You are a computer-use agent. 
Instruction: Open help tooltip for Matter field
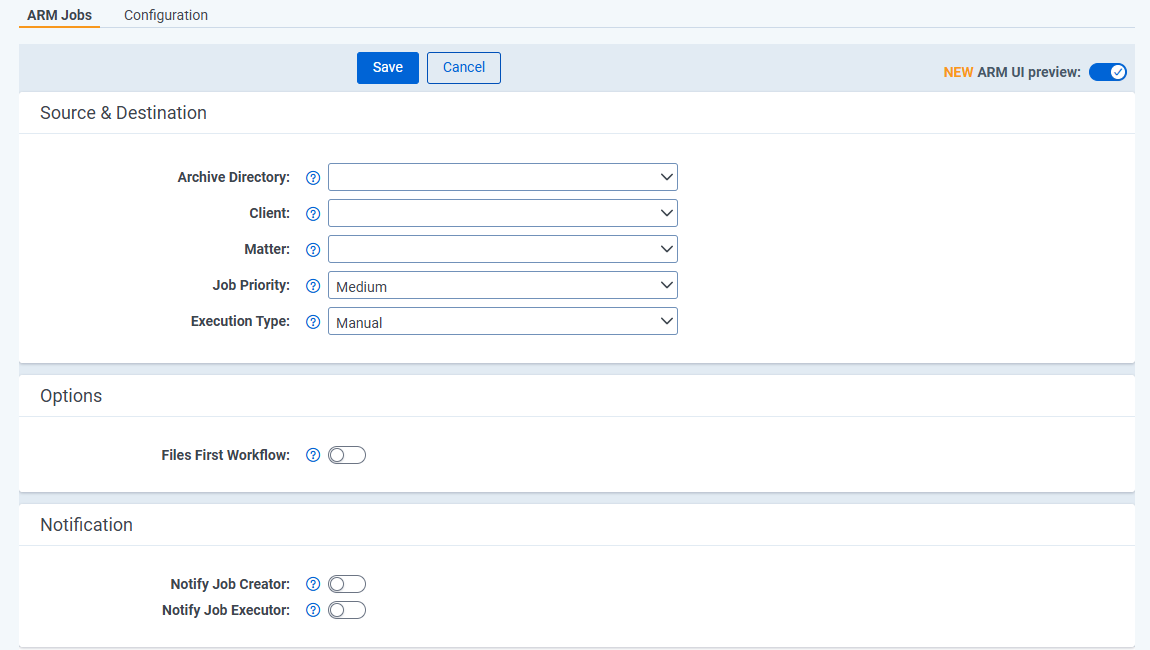[x=313, y=250]
